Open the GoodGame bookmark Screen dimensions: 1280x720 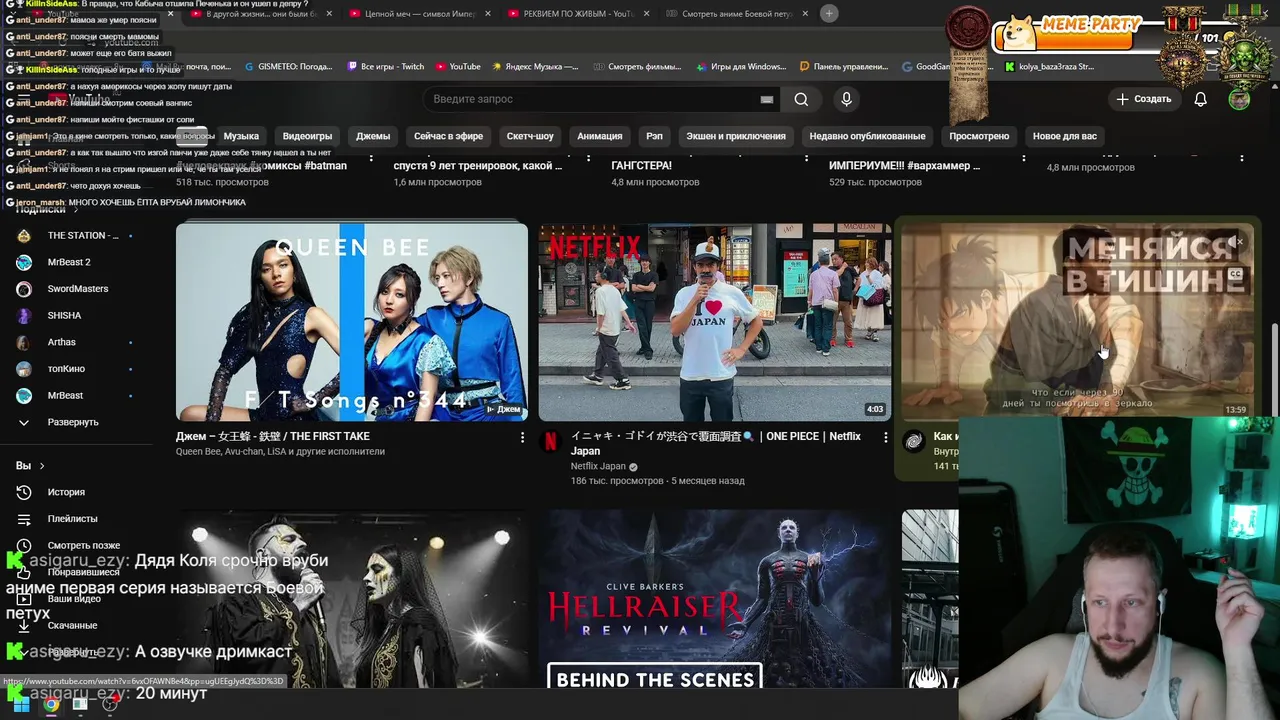(928, 67)
